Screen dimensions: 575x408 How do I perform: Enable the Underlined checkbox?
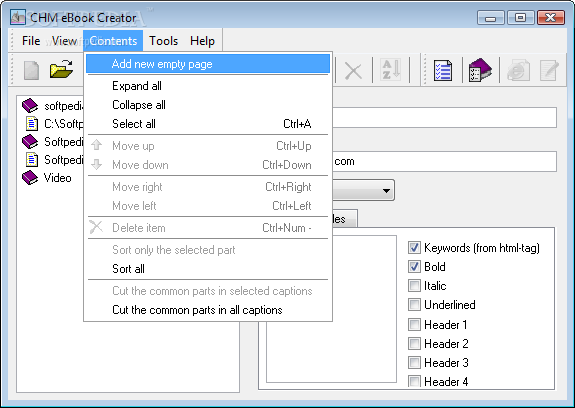[414, 305]
